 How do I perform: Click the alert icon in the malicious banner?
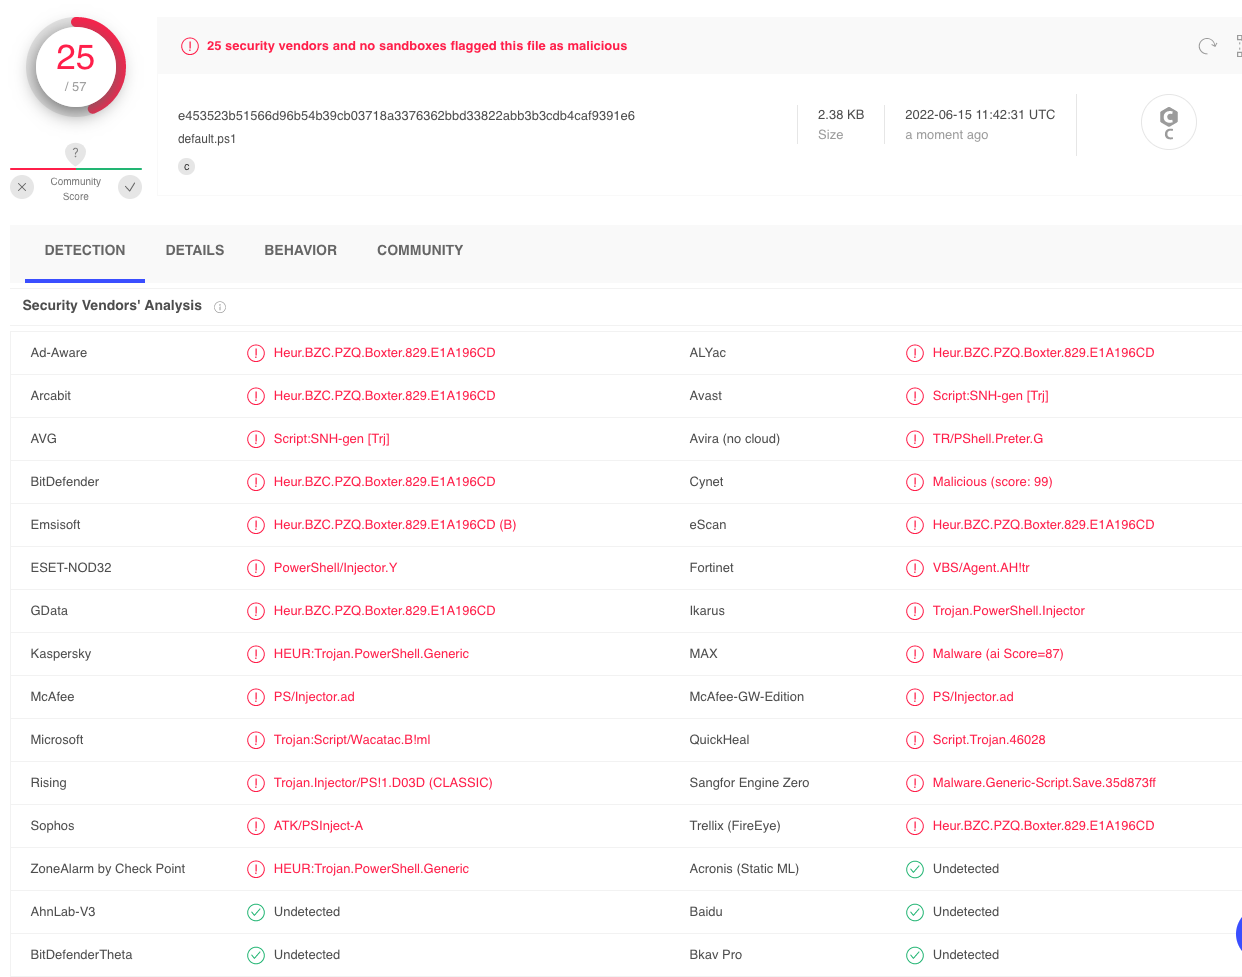[x=190, y=46]
